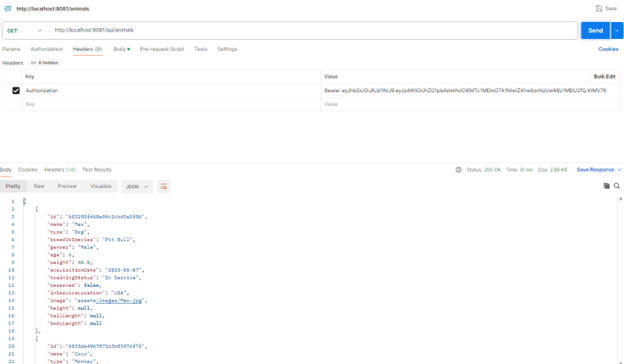The width and height of the screenshot is (624, 364).
Task: Click the network globe icon near Status
Action: [x=458, y=170]
